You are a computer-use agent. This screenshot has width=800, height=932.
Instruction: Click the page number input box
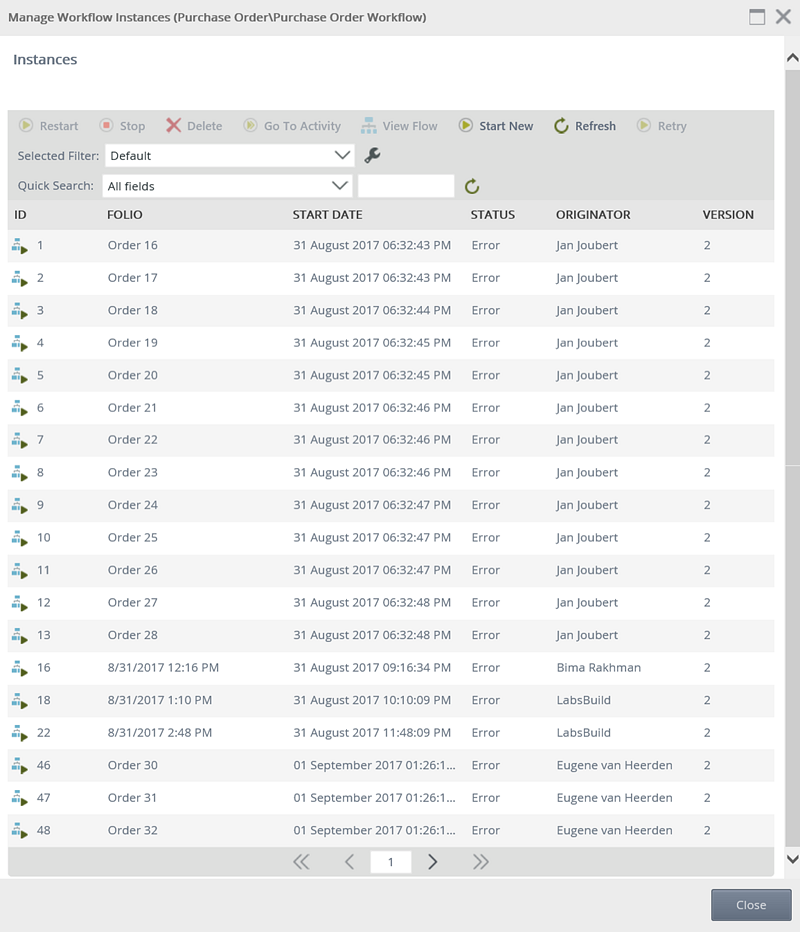point(390,862)
